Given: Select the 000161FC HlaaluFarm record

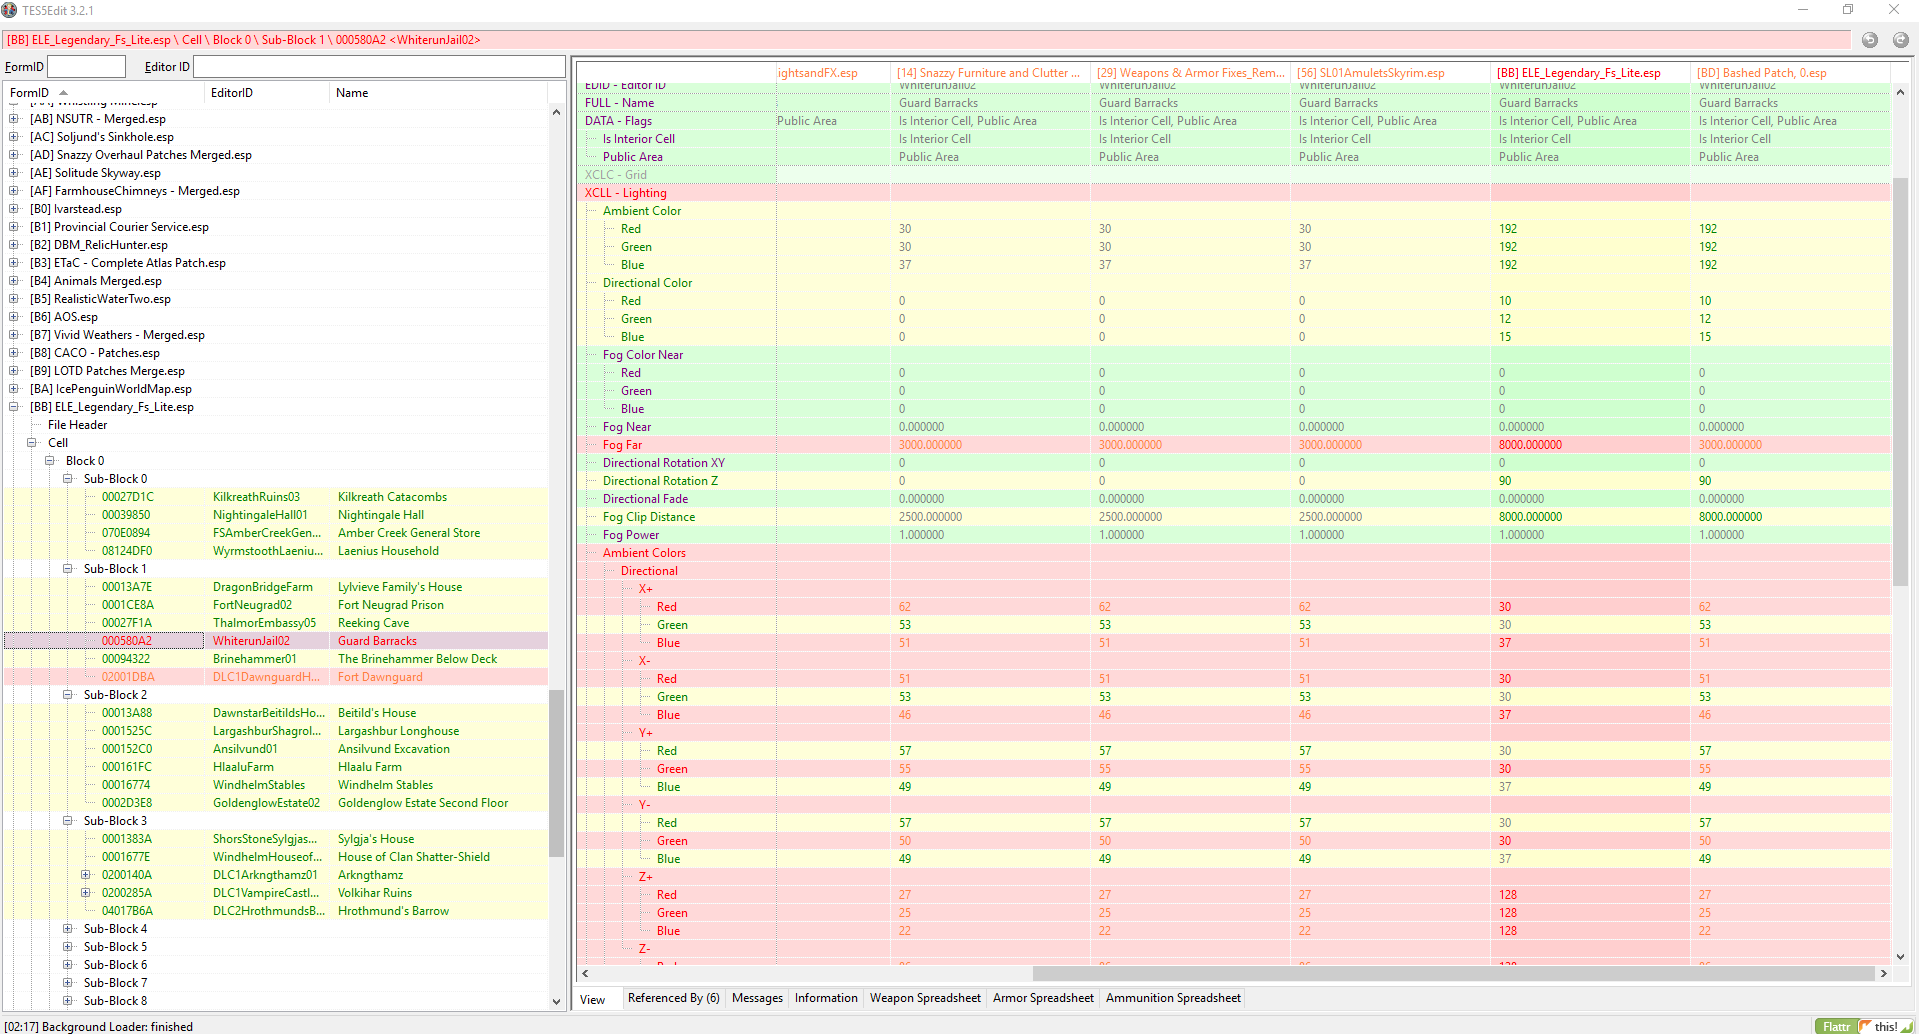Looking at the screenshot, I should point(276,767).
